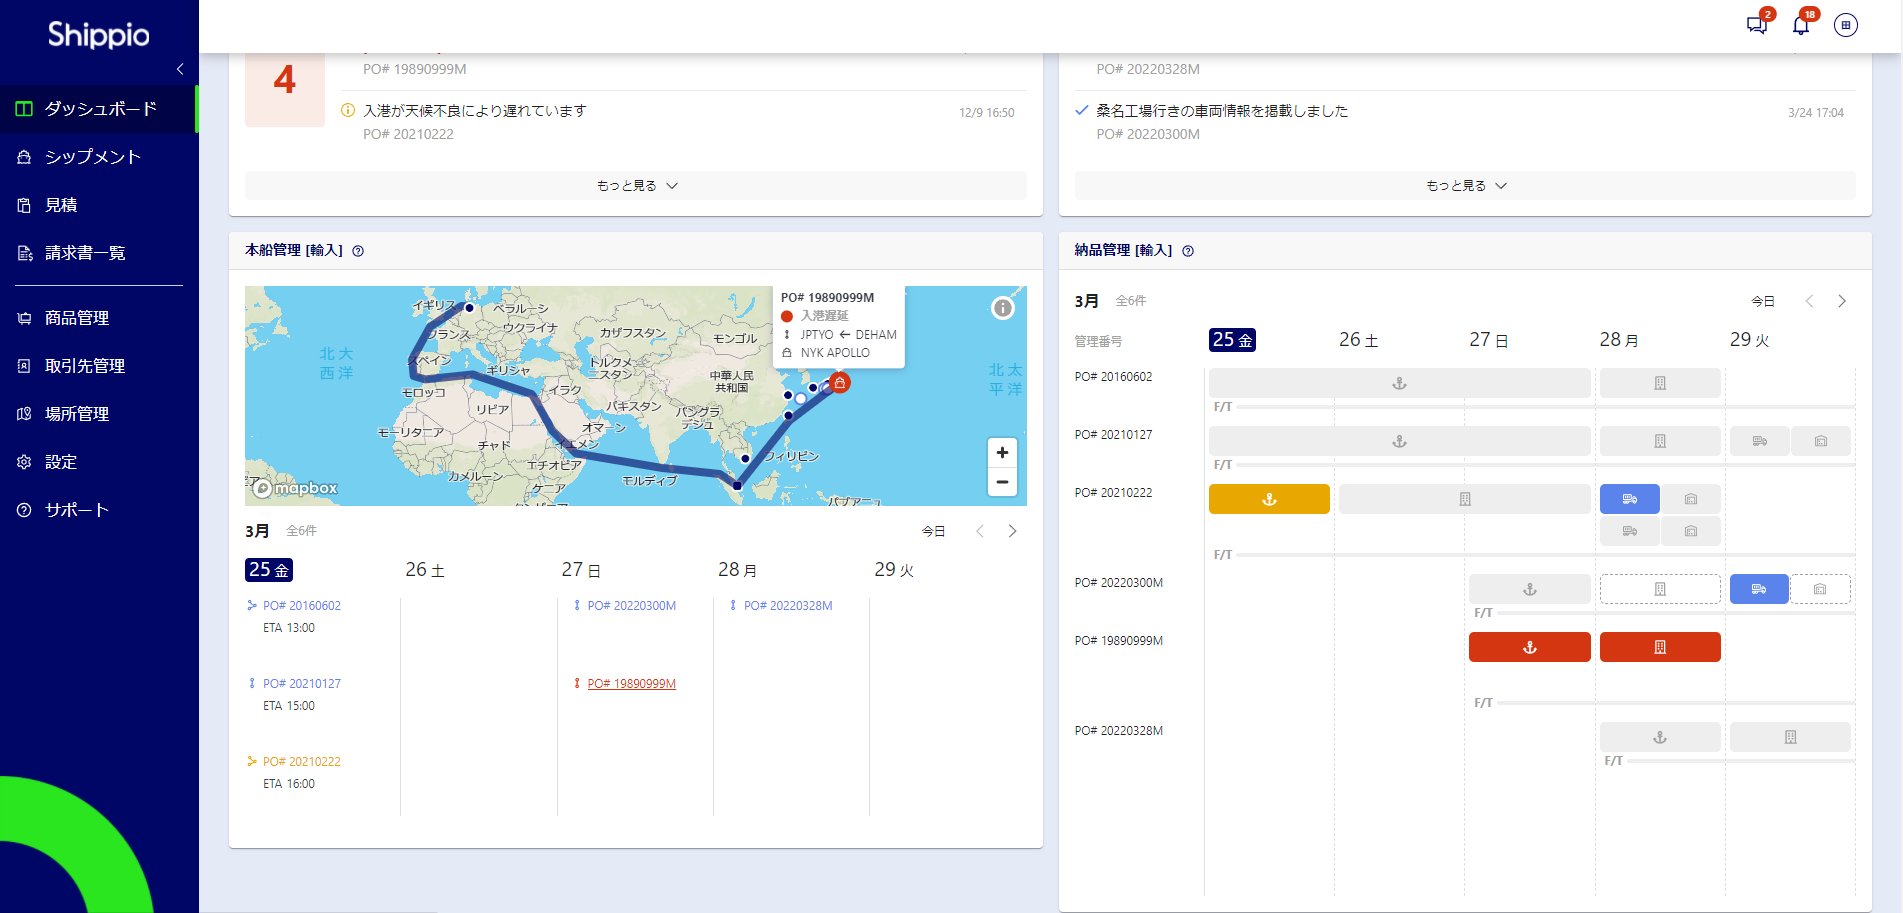The image size is (1903, 913).
Task: Click help icon beside 納品管理 [輸入]
Action: click(1188, 251)
